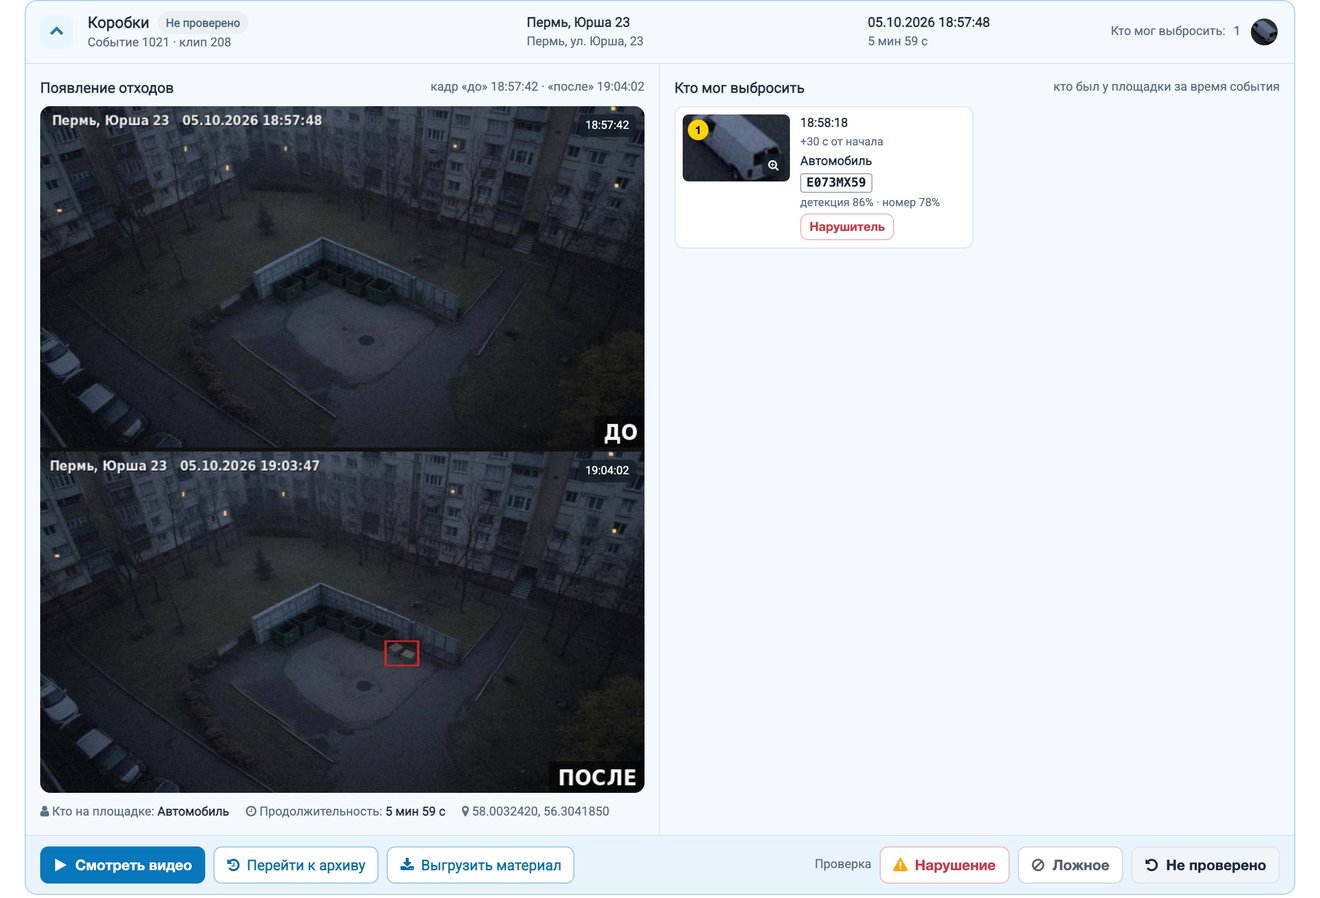
Task: Open the magnifier on the vehicle thumbnail
Action: (x=773, y=166)
